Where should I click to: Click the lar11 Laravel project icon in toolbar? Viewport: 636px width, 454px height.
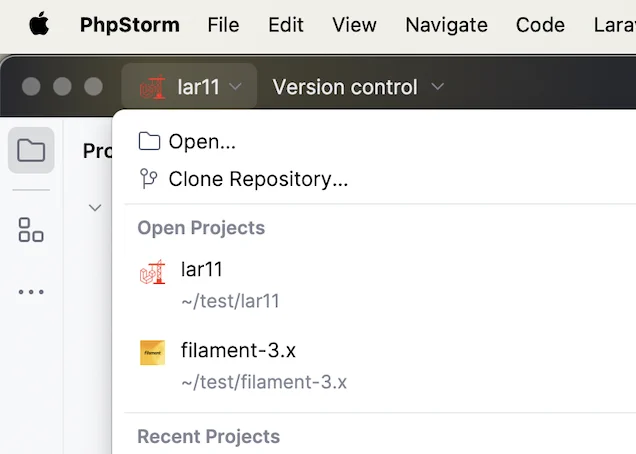pos(153,87)
